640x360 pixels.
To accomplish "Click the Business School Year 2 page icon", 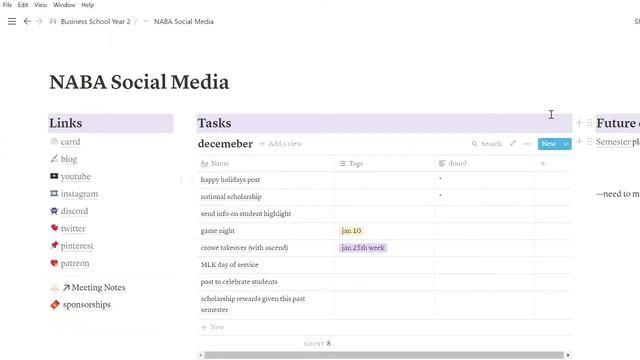I will 53,21.
